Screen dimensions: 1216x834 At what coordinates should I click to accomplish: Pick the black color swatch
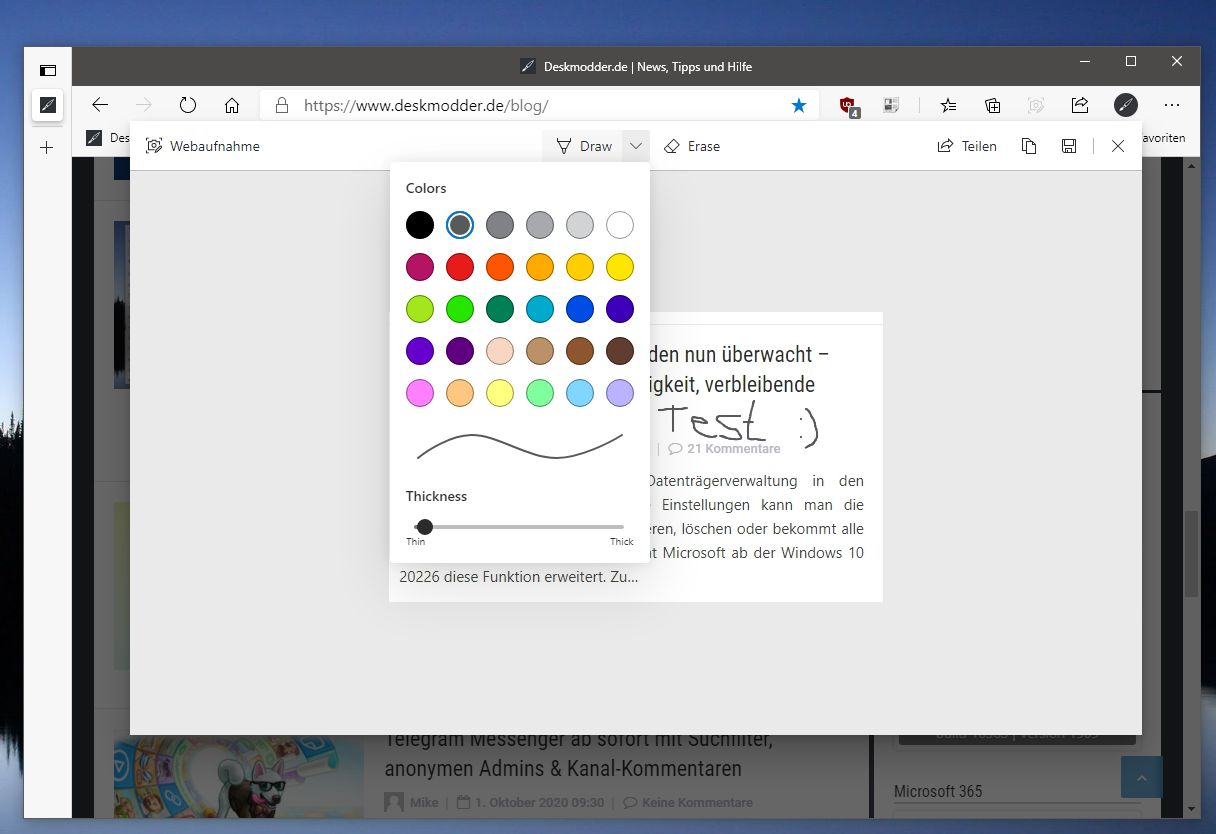point(420,225)
